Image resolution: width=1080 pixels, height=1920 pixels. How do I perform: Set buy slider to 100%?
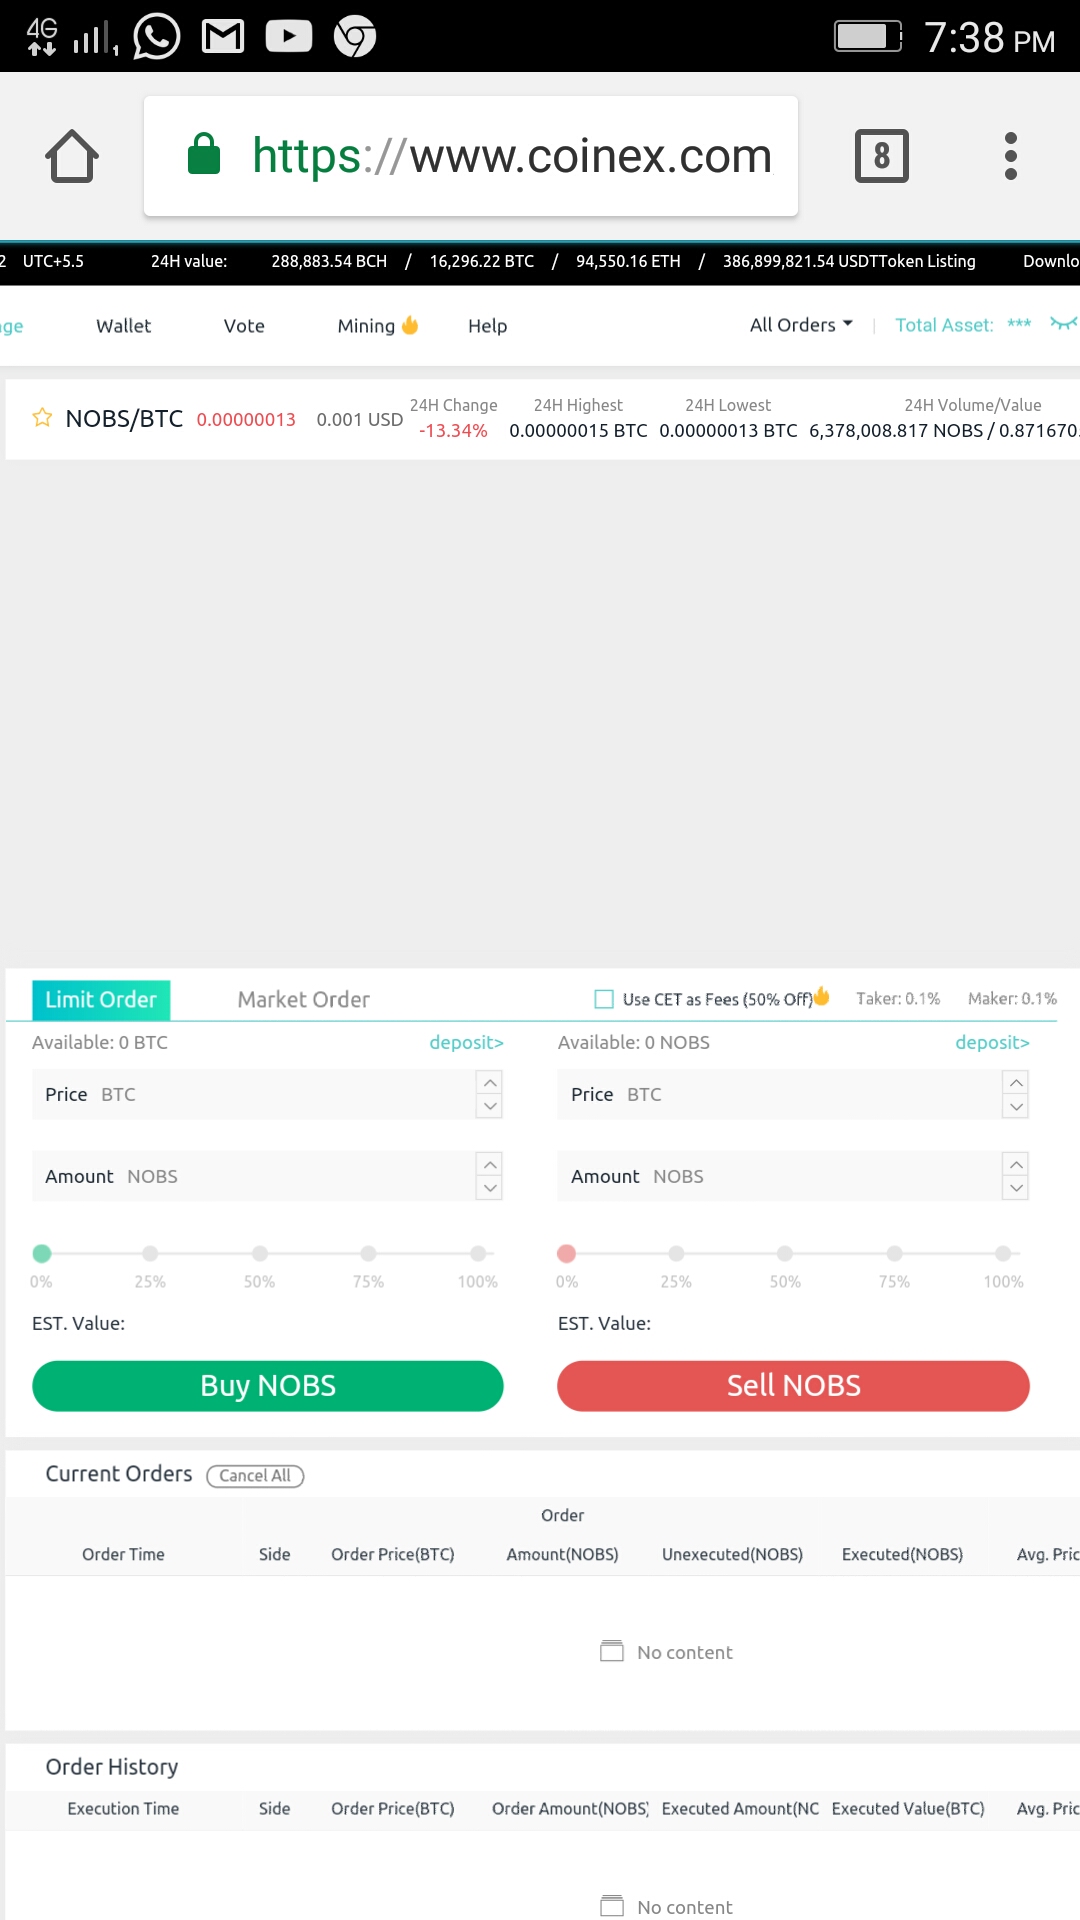(478, 1253)
